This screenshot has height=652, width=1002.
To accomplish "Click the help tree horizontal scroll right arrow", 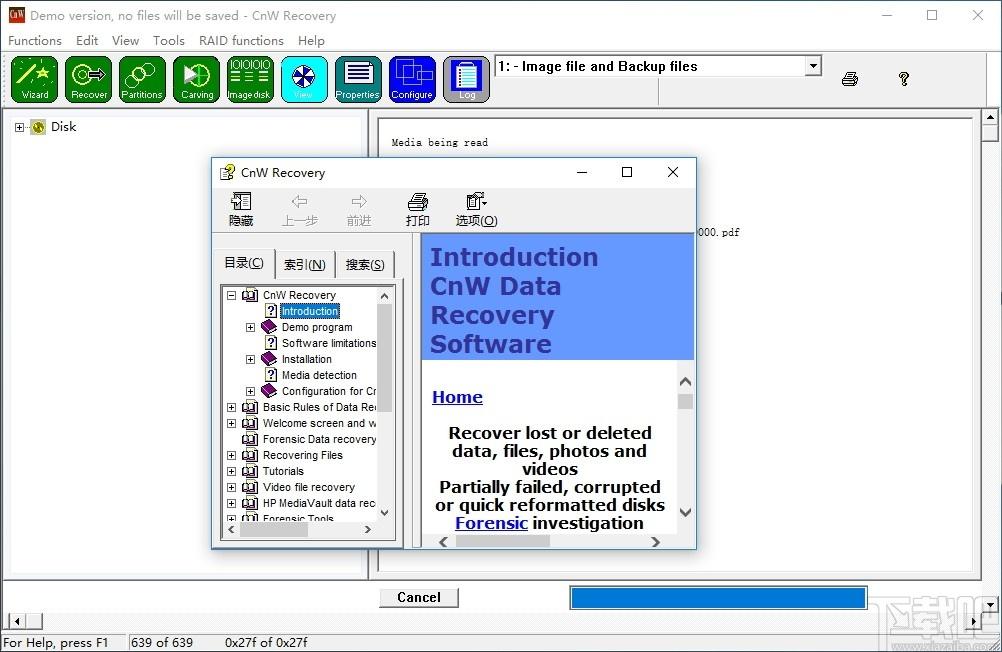I will pyautogui.click(x=367, y=529).
